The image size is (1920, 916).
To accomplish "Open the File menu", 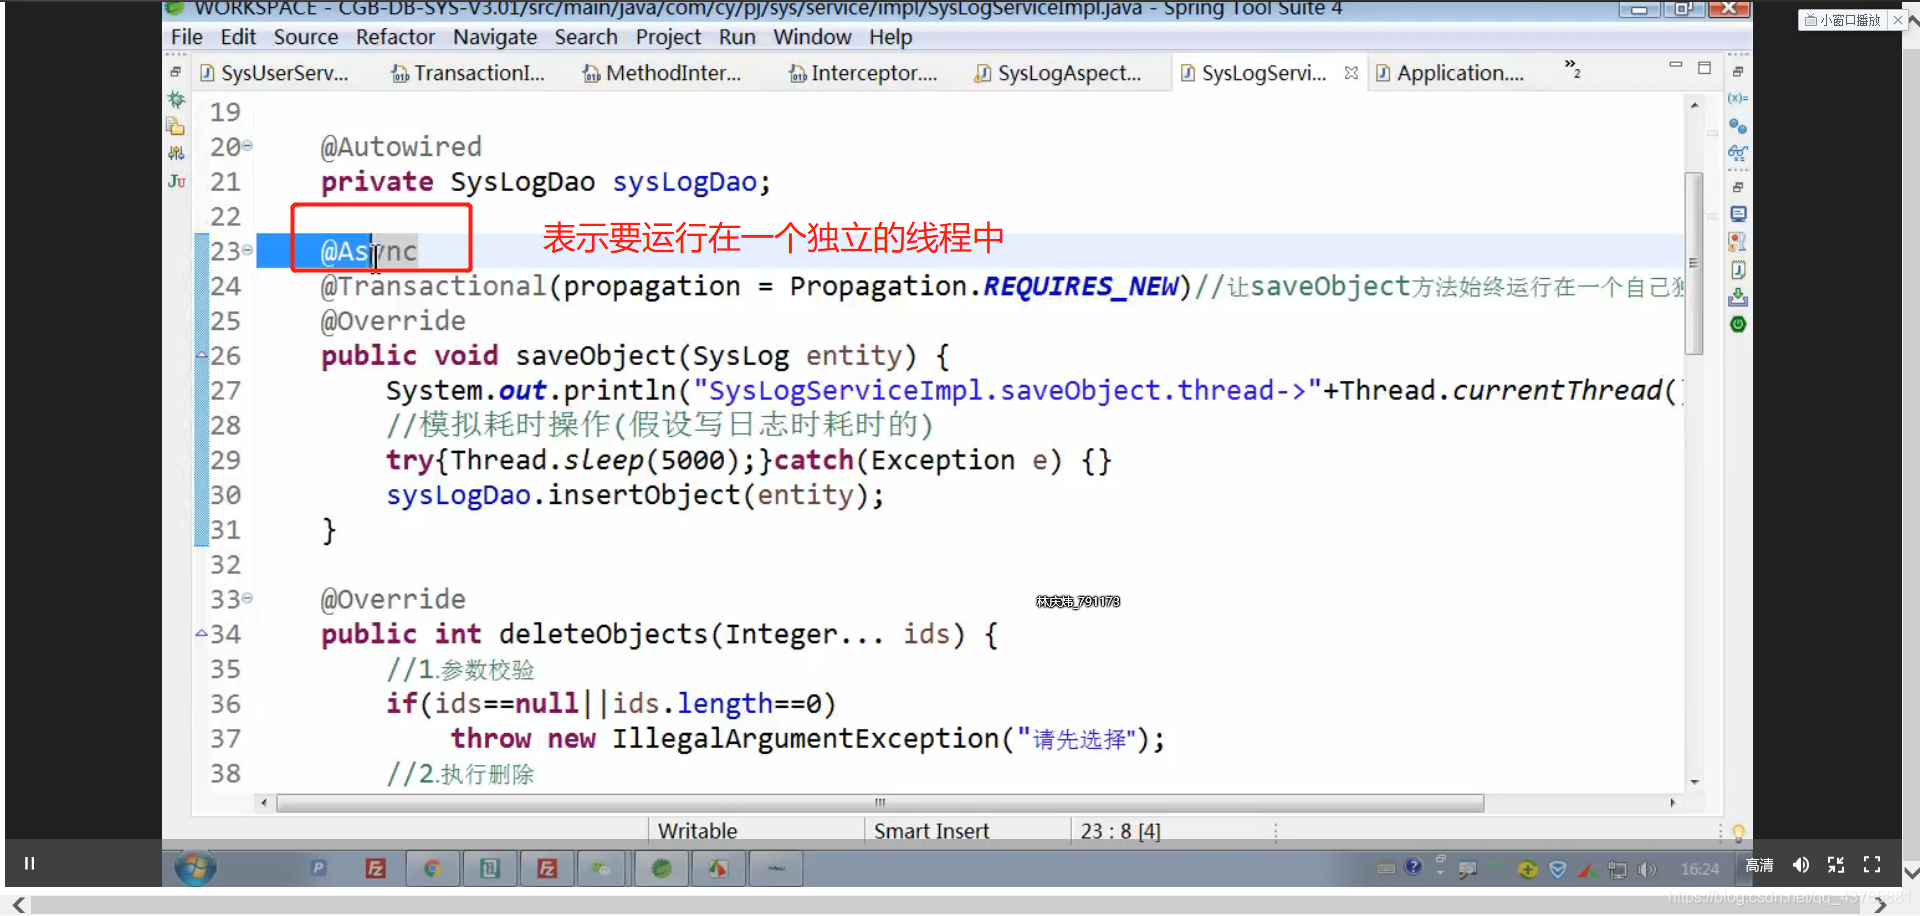I will click(x=187, y=37).
